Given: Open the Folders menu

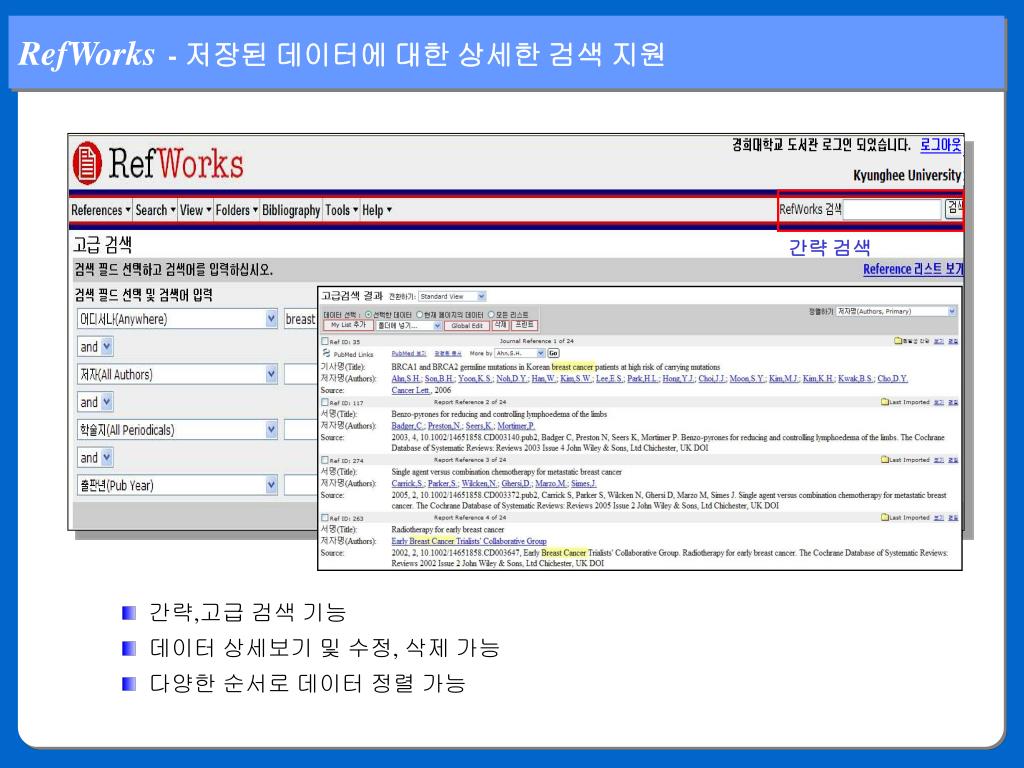Looking at the screenshot, I should pos(236,210).
